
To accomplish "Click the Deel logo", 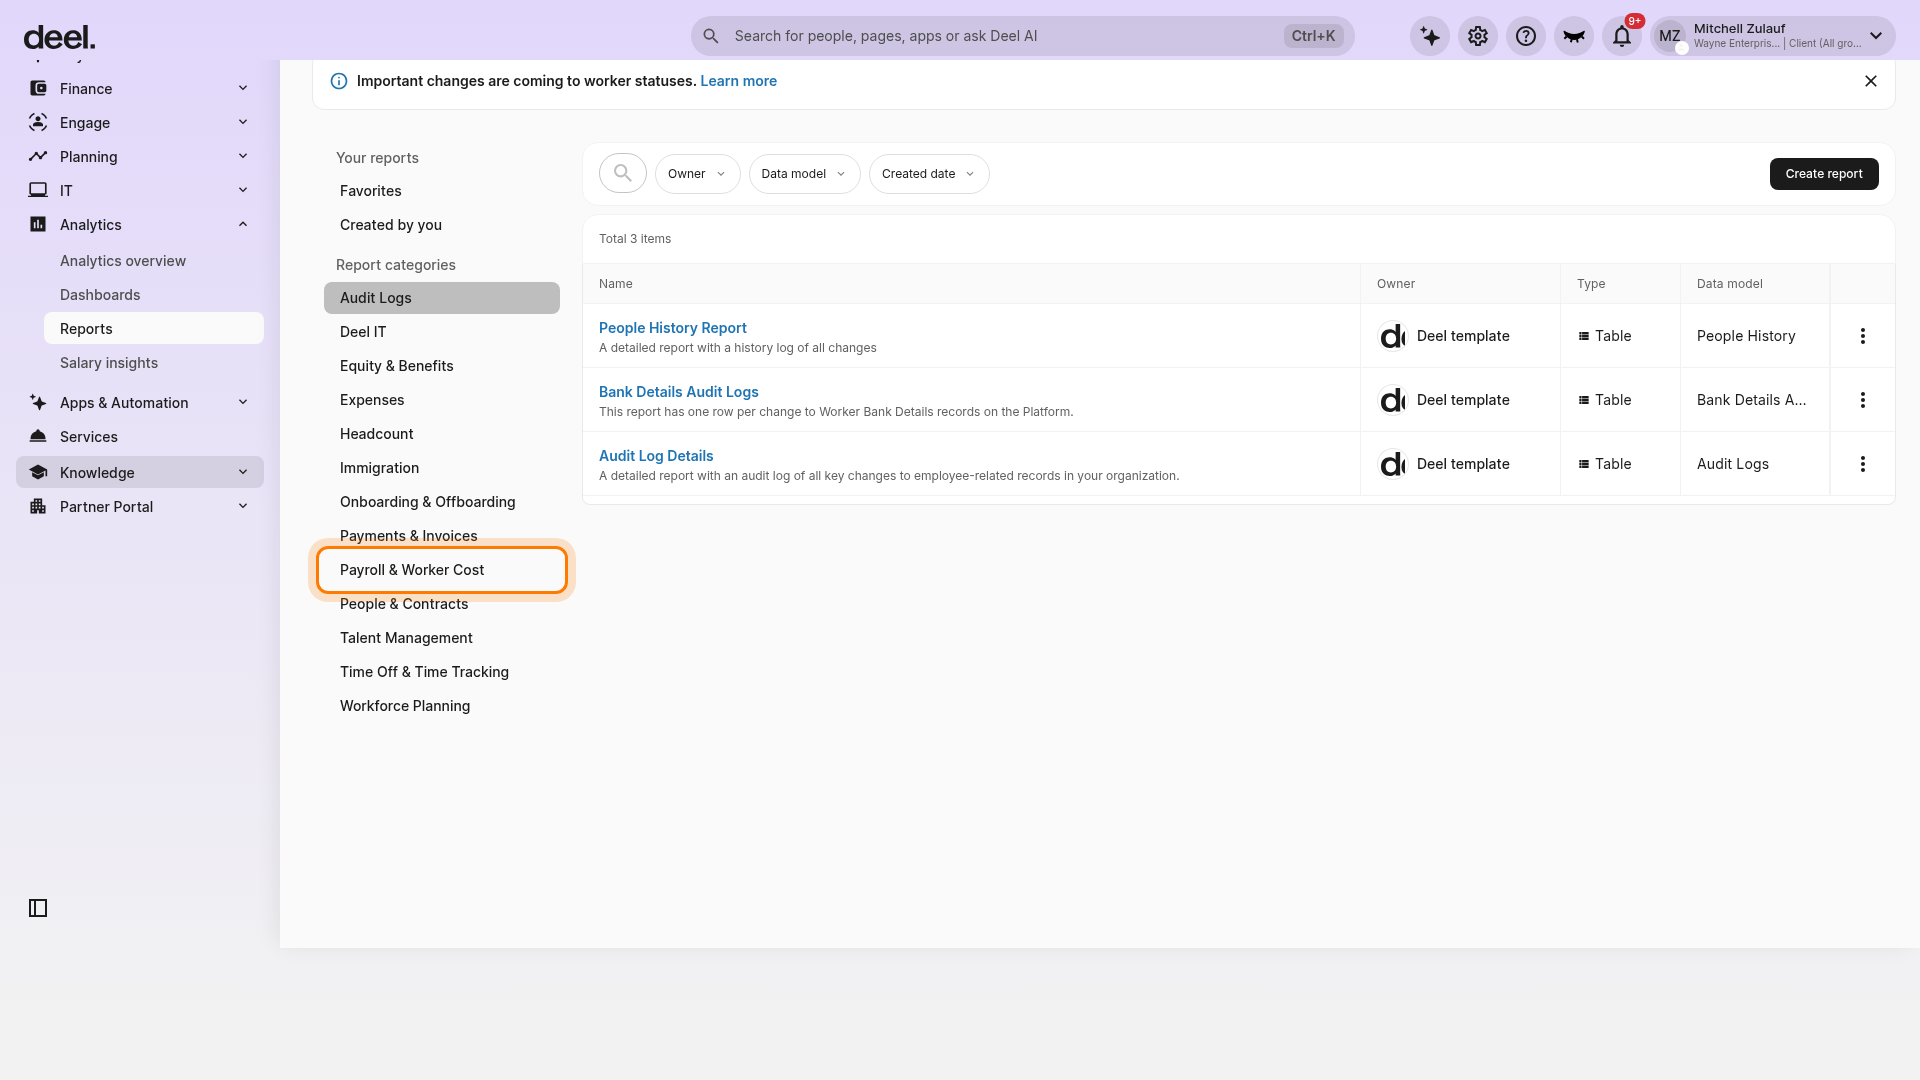I will (x=59, y=38).
